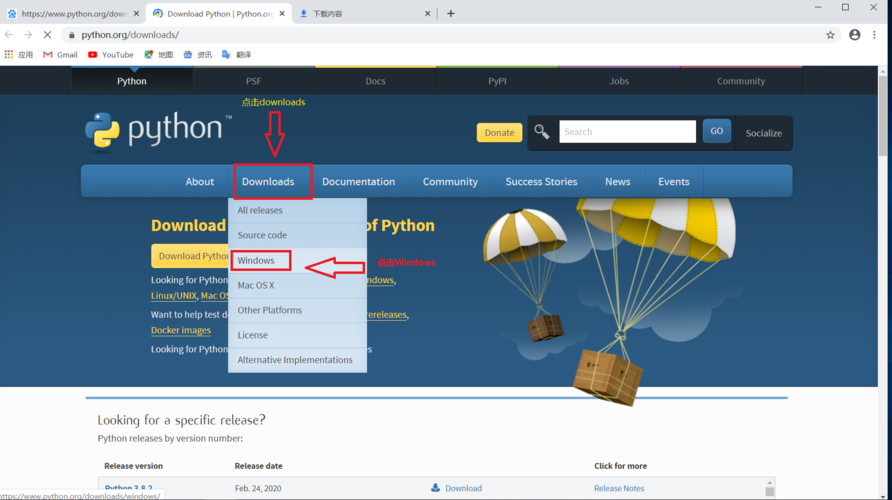This screenshot has width=892, height=500.
Task: Open the Docker images link
Action: point(181,330)
